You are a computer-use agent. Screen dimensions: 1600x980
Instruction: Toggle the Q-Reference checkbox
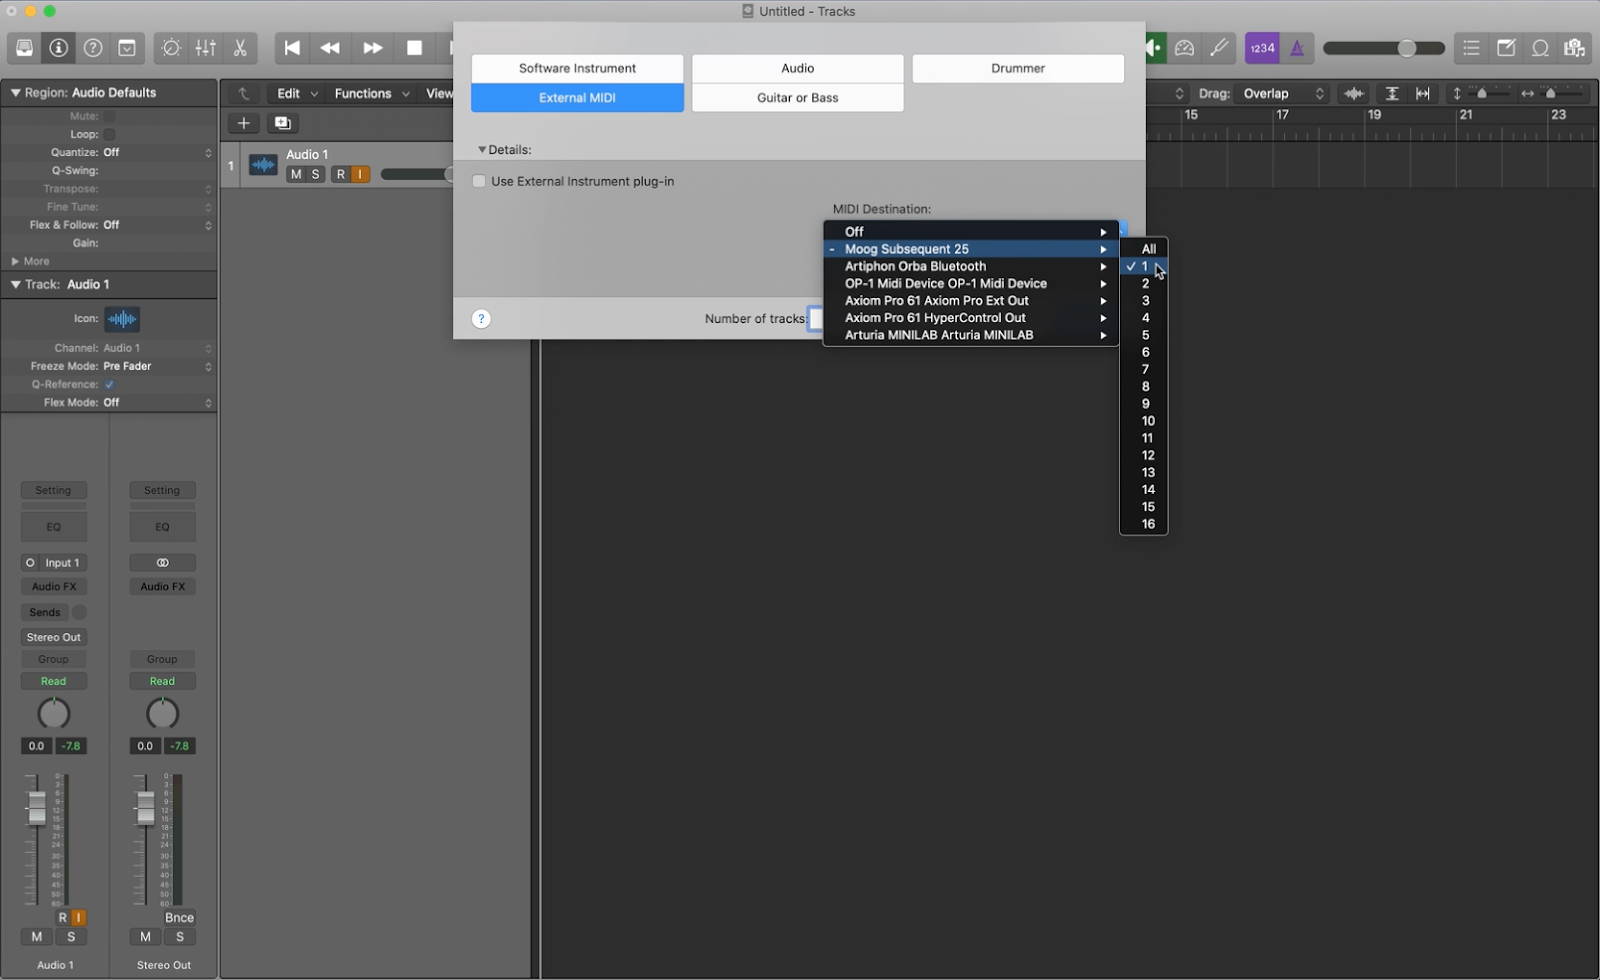pos(109,384)
